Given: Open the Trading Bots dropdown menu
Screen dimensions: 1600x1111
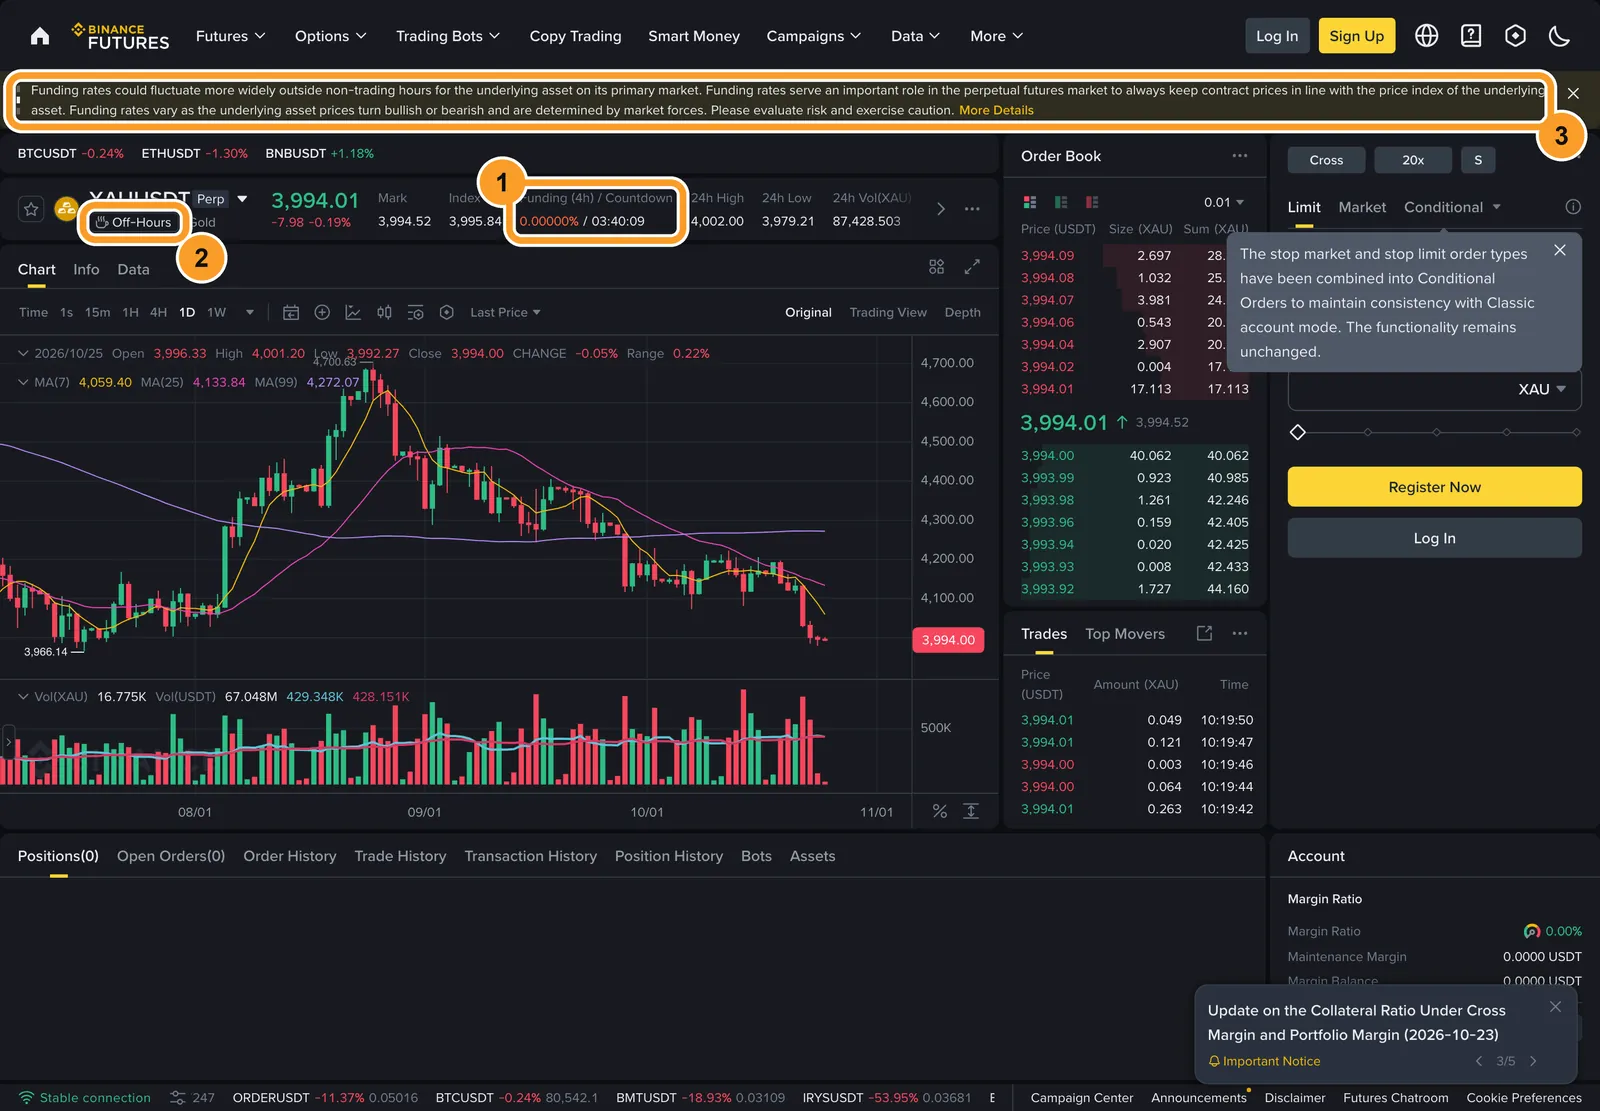Looking at the screenshot, I should pyautogui.click(x=447, y=36).
